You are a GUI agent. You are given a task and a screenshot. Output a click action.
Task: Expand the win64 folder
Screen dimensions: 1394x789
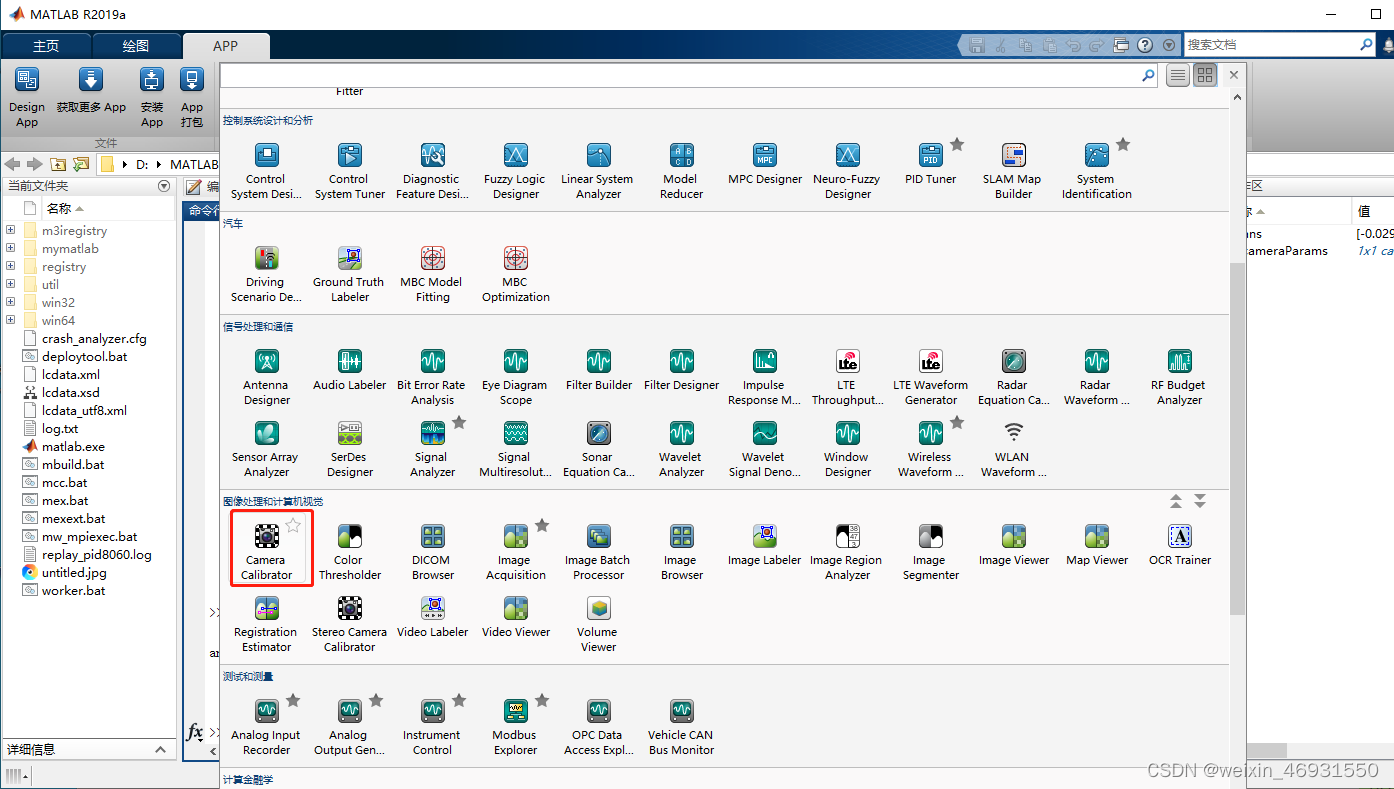coord(11,321)
